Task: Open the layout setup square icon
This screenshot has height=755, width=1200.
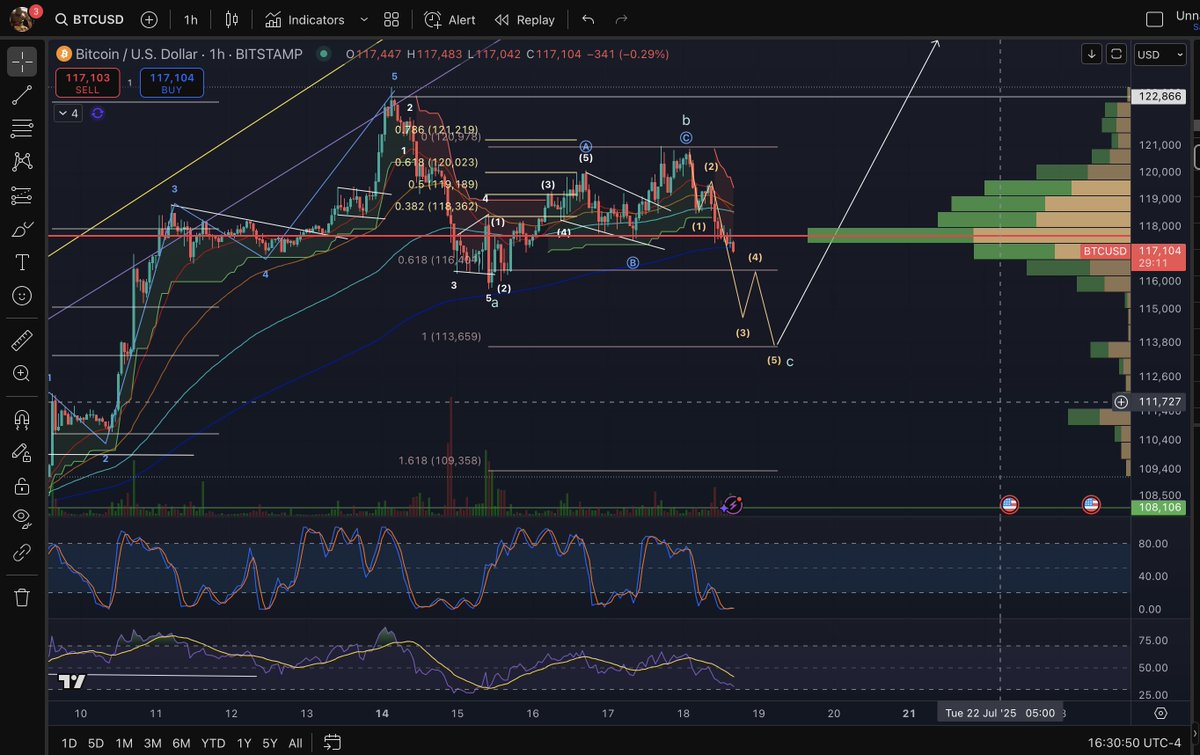Action: (x=1154, y=20)
